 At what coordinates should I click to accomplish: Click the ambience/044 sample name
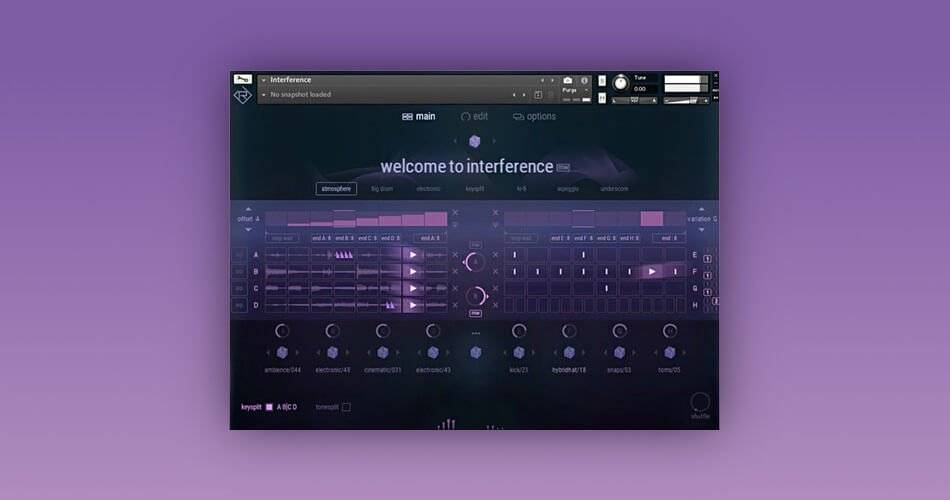[282, 370]
